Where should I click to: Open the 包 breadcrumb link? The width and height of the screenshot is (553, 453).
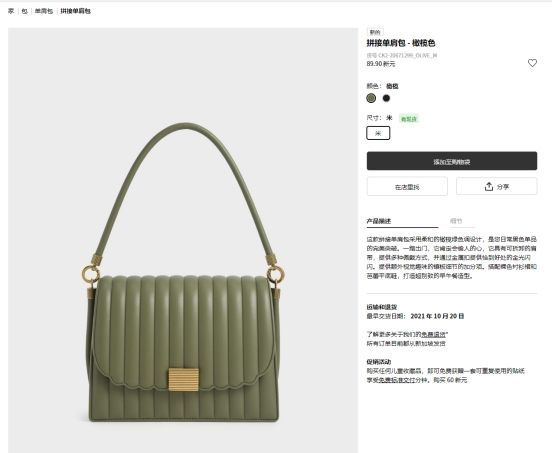24,11
